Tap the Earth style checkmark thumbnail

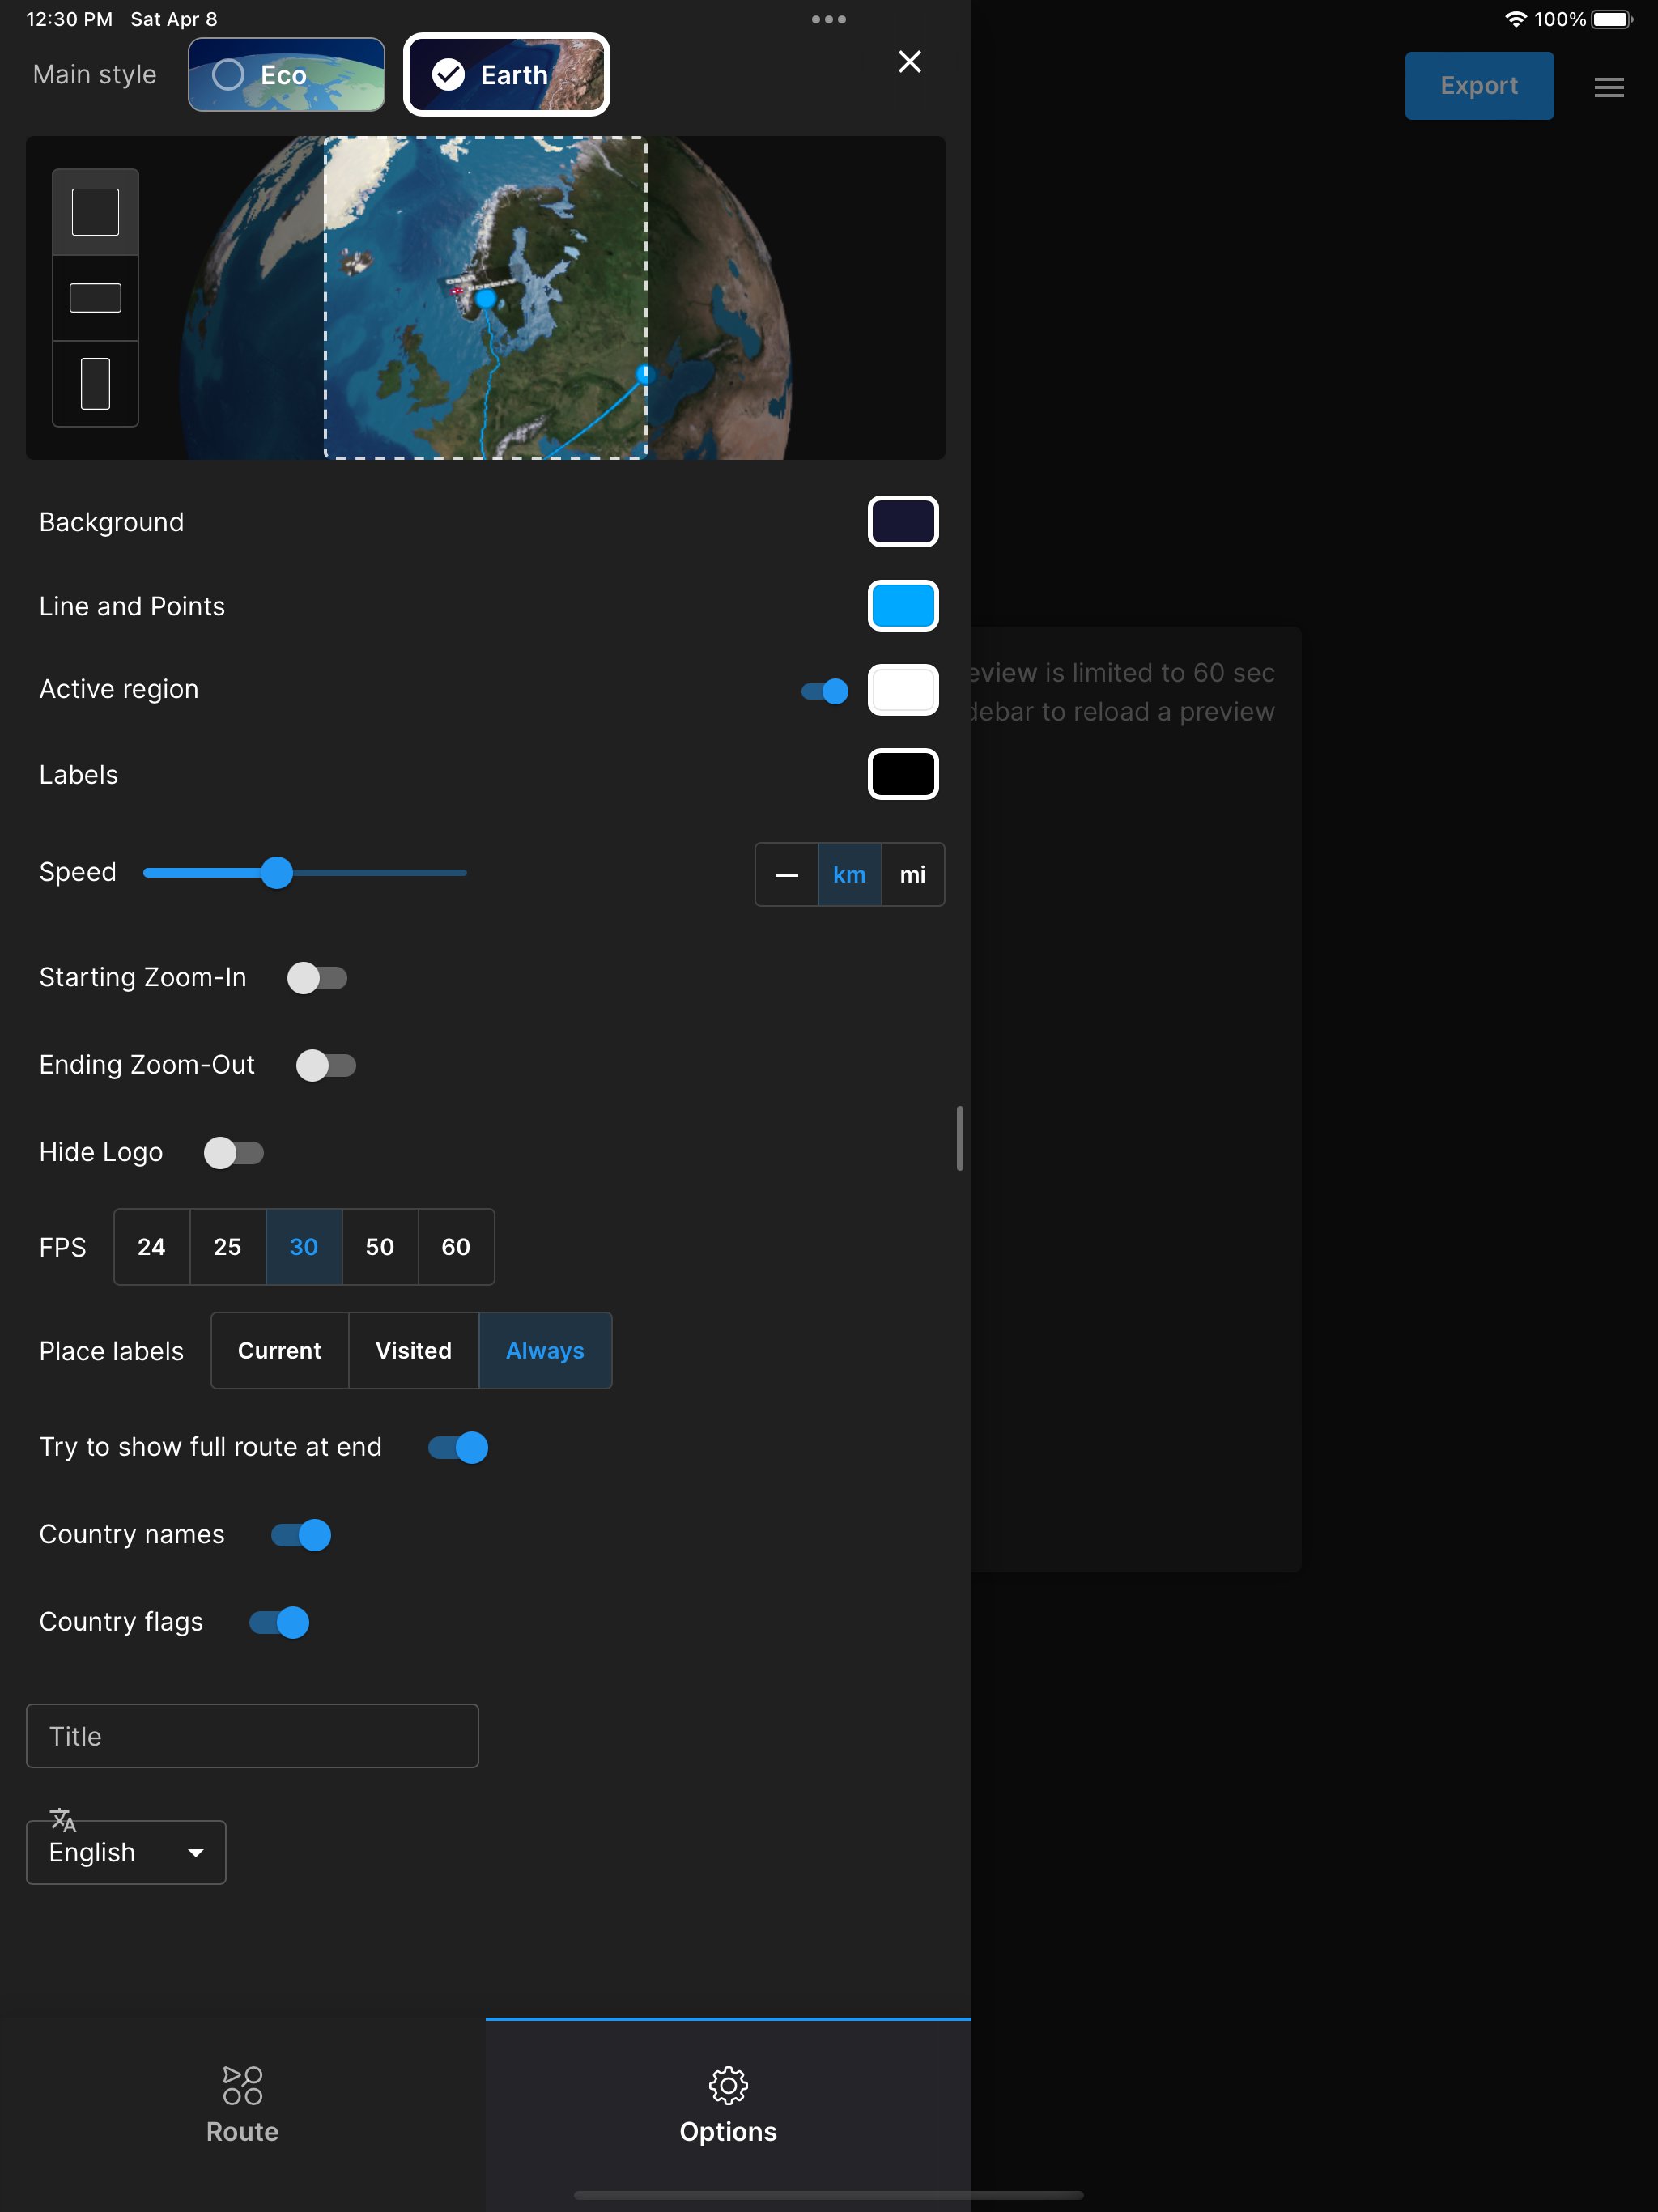(x=449, y=74)
